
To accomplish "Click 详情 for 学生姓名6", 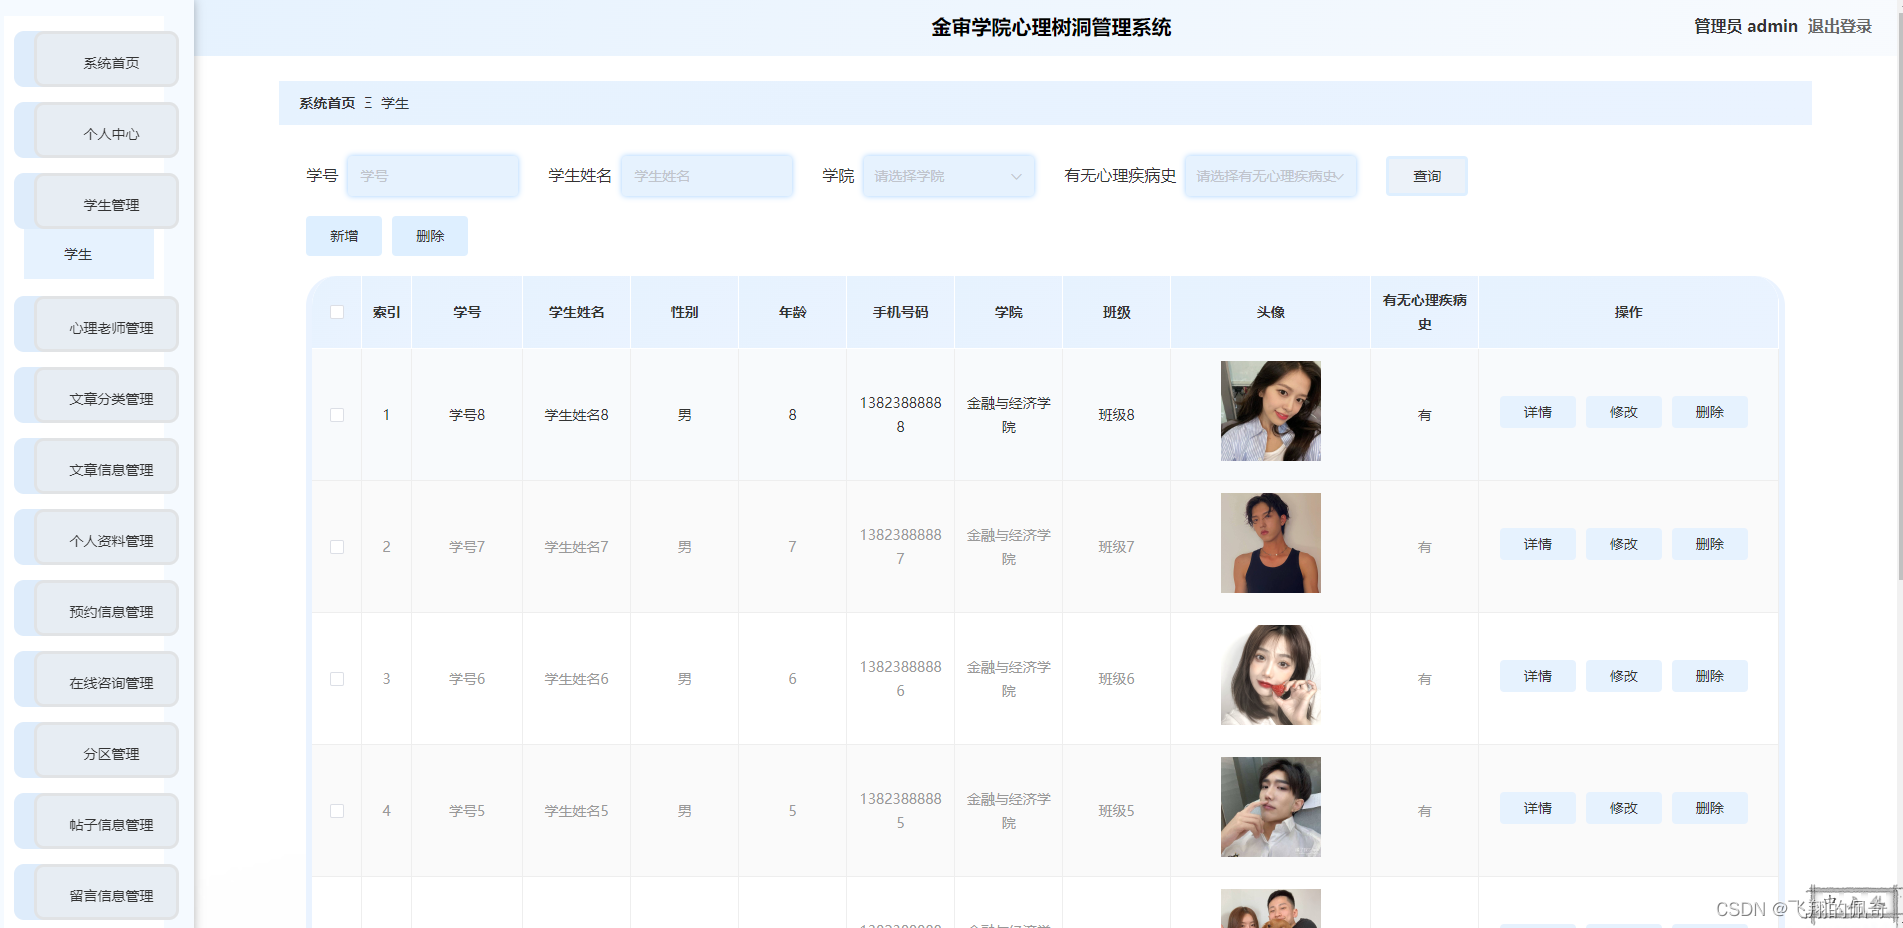I will (1538, 676).
